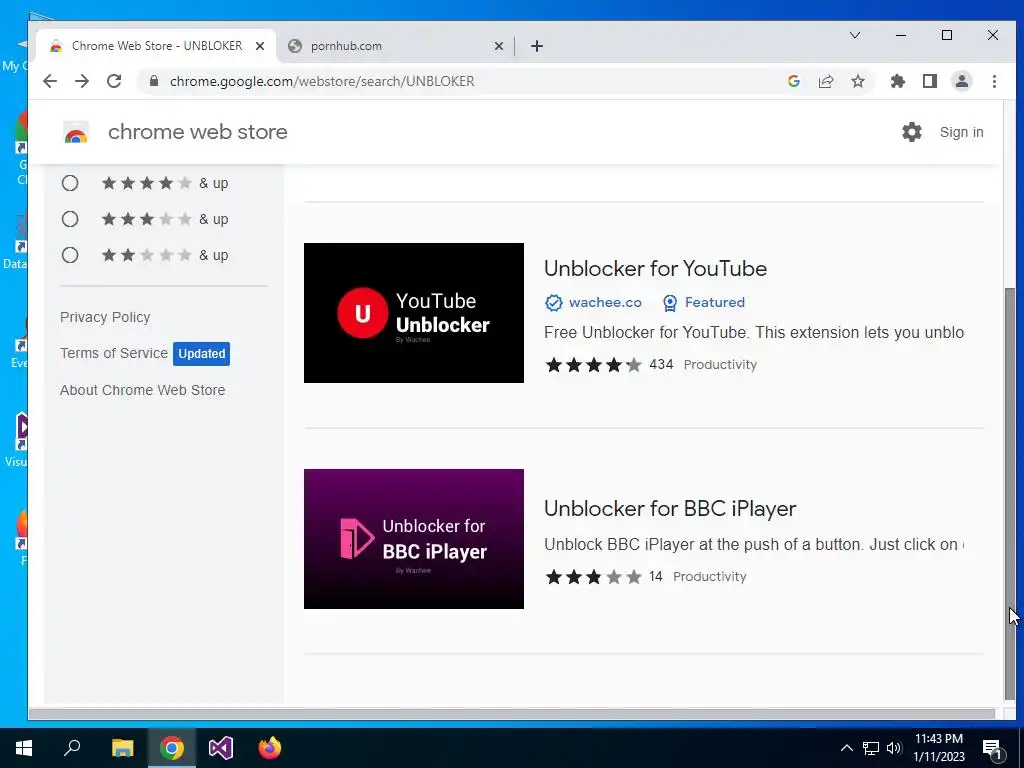Click the wachee.co verified publisher link

click(594, 302)
